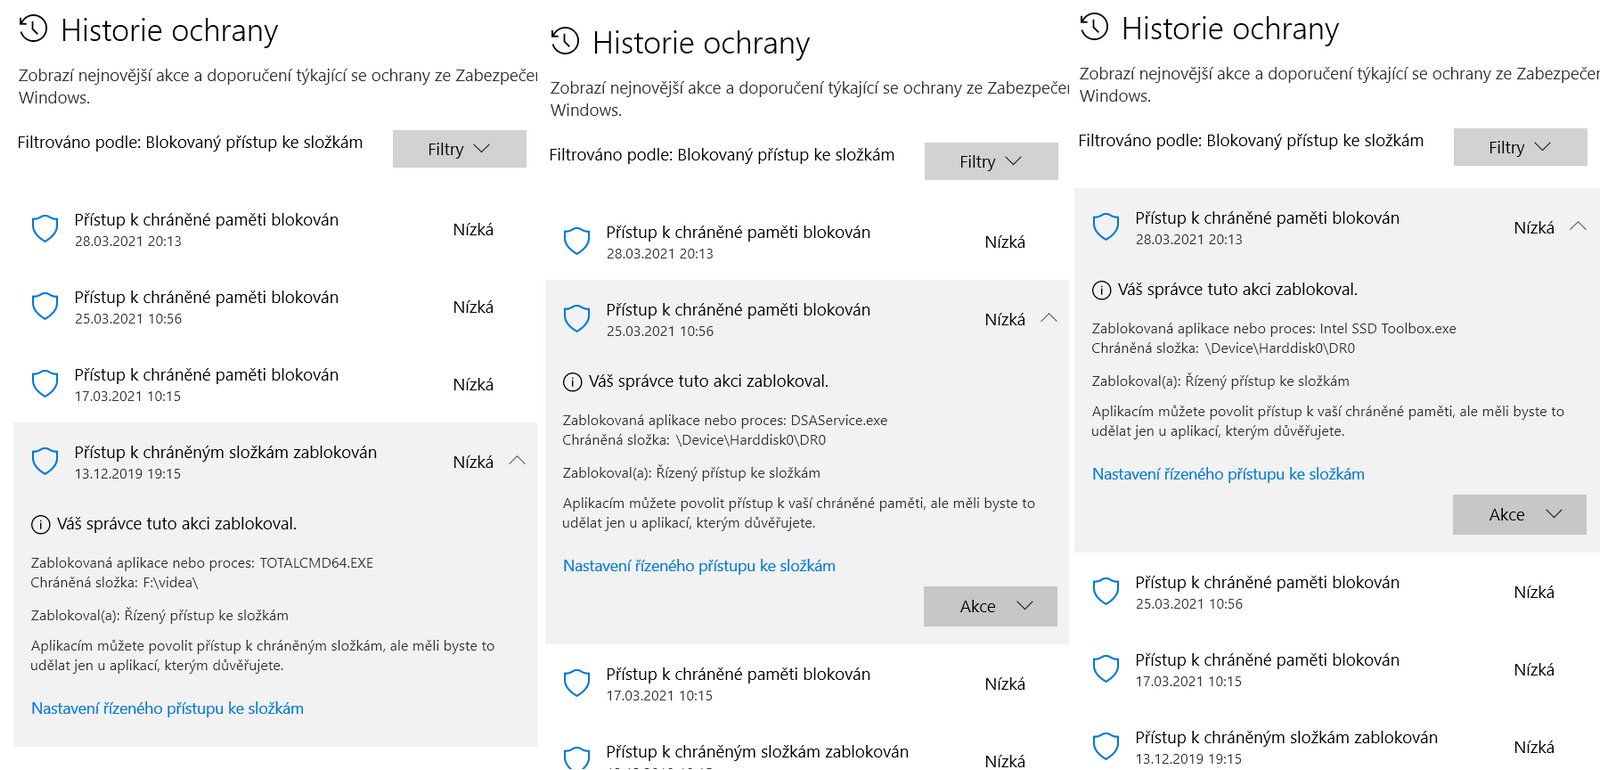Click the info icon above Intel SSD Toolbox details
Viewport: 1600px width, 770px height.
(1102, 290)
